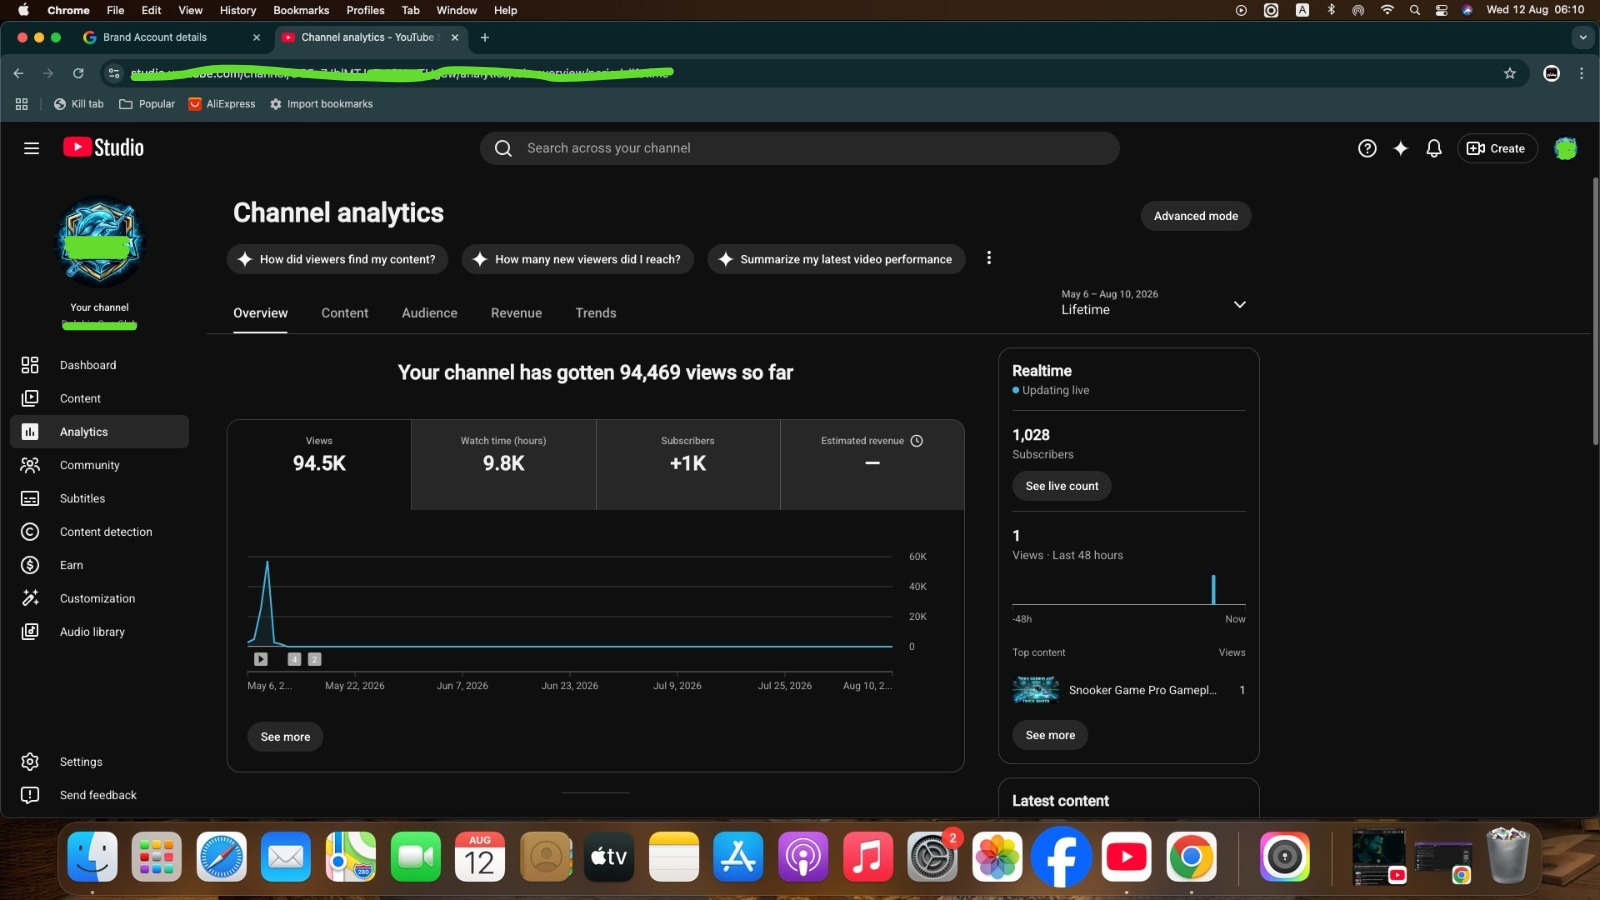
Task: Click the chart marker labeled 4
Action: pyautogui.click(x=294, y=659)
